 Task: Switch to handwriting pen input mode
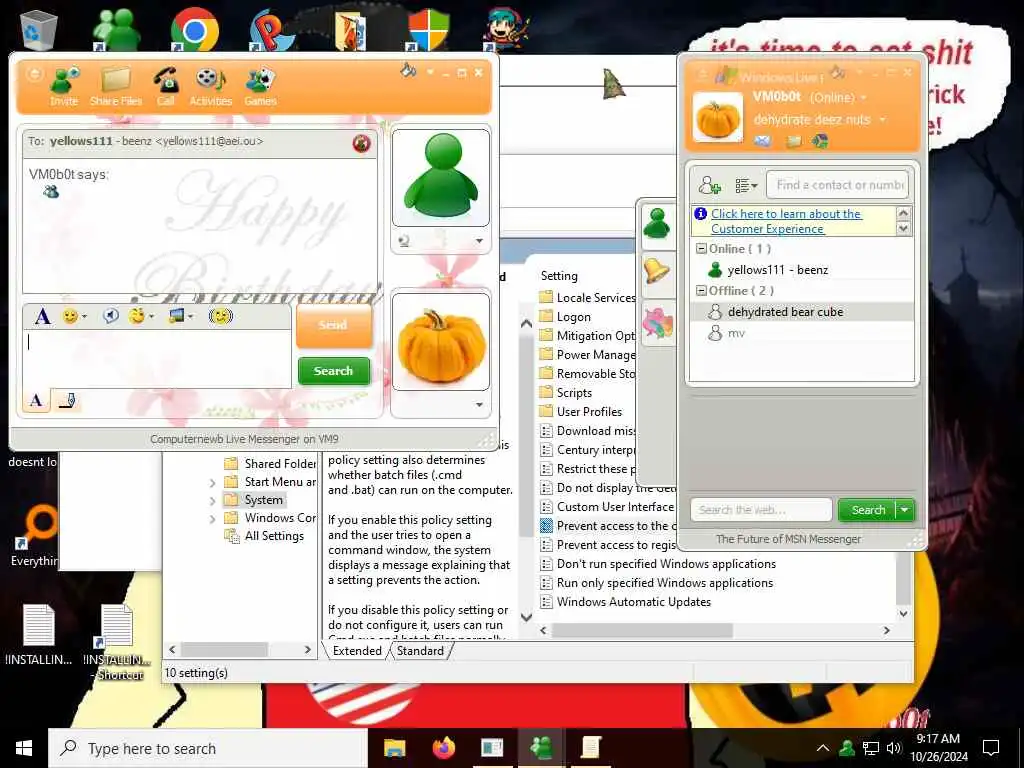[67, 400]
